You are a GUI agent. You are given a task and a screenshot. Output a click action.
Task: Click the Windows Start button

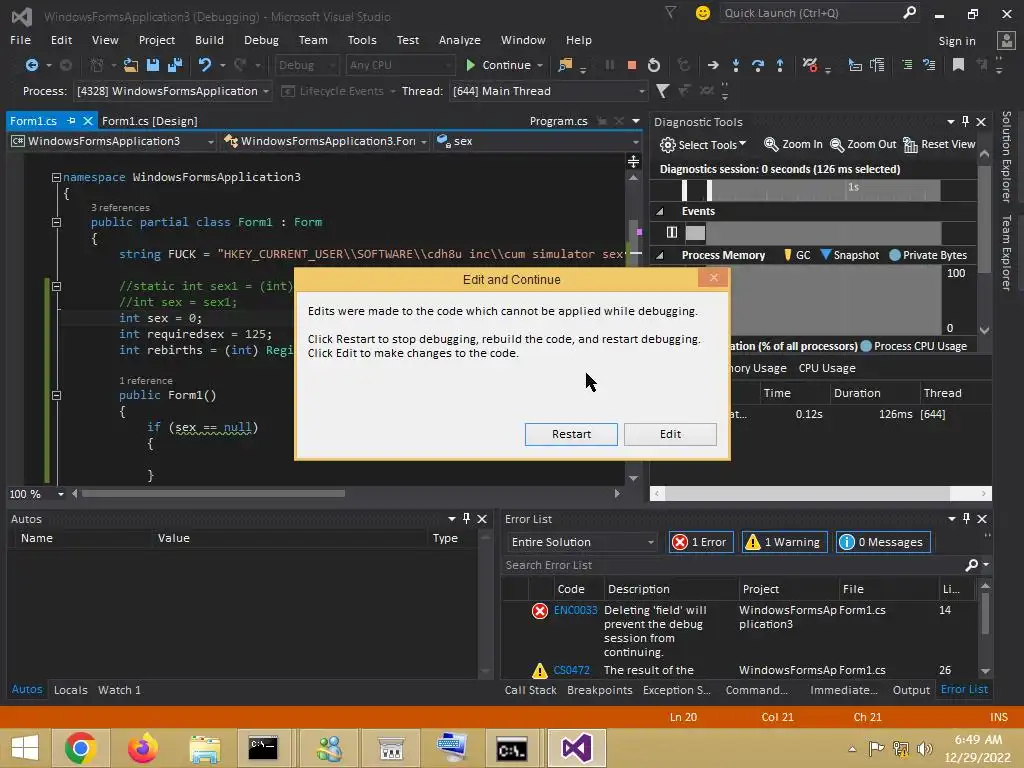point(25,748)
